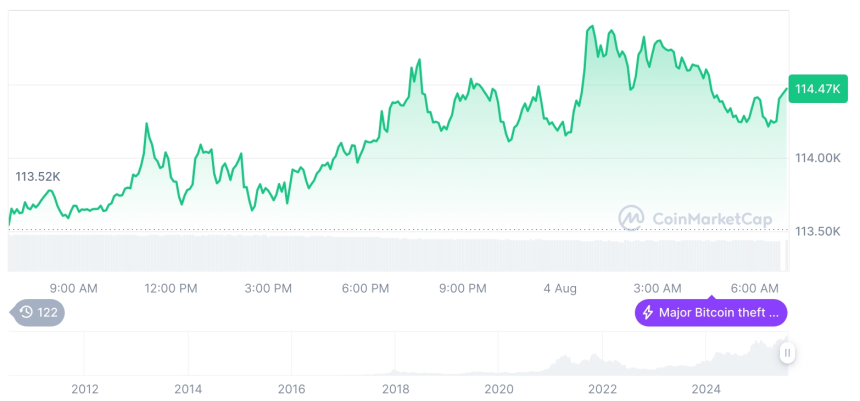Click the 9:00 PM time axis label
860x401 pixels.
click(463, 288)
